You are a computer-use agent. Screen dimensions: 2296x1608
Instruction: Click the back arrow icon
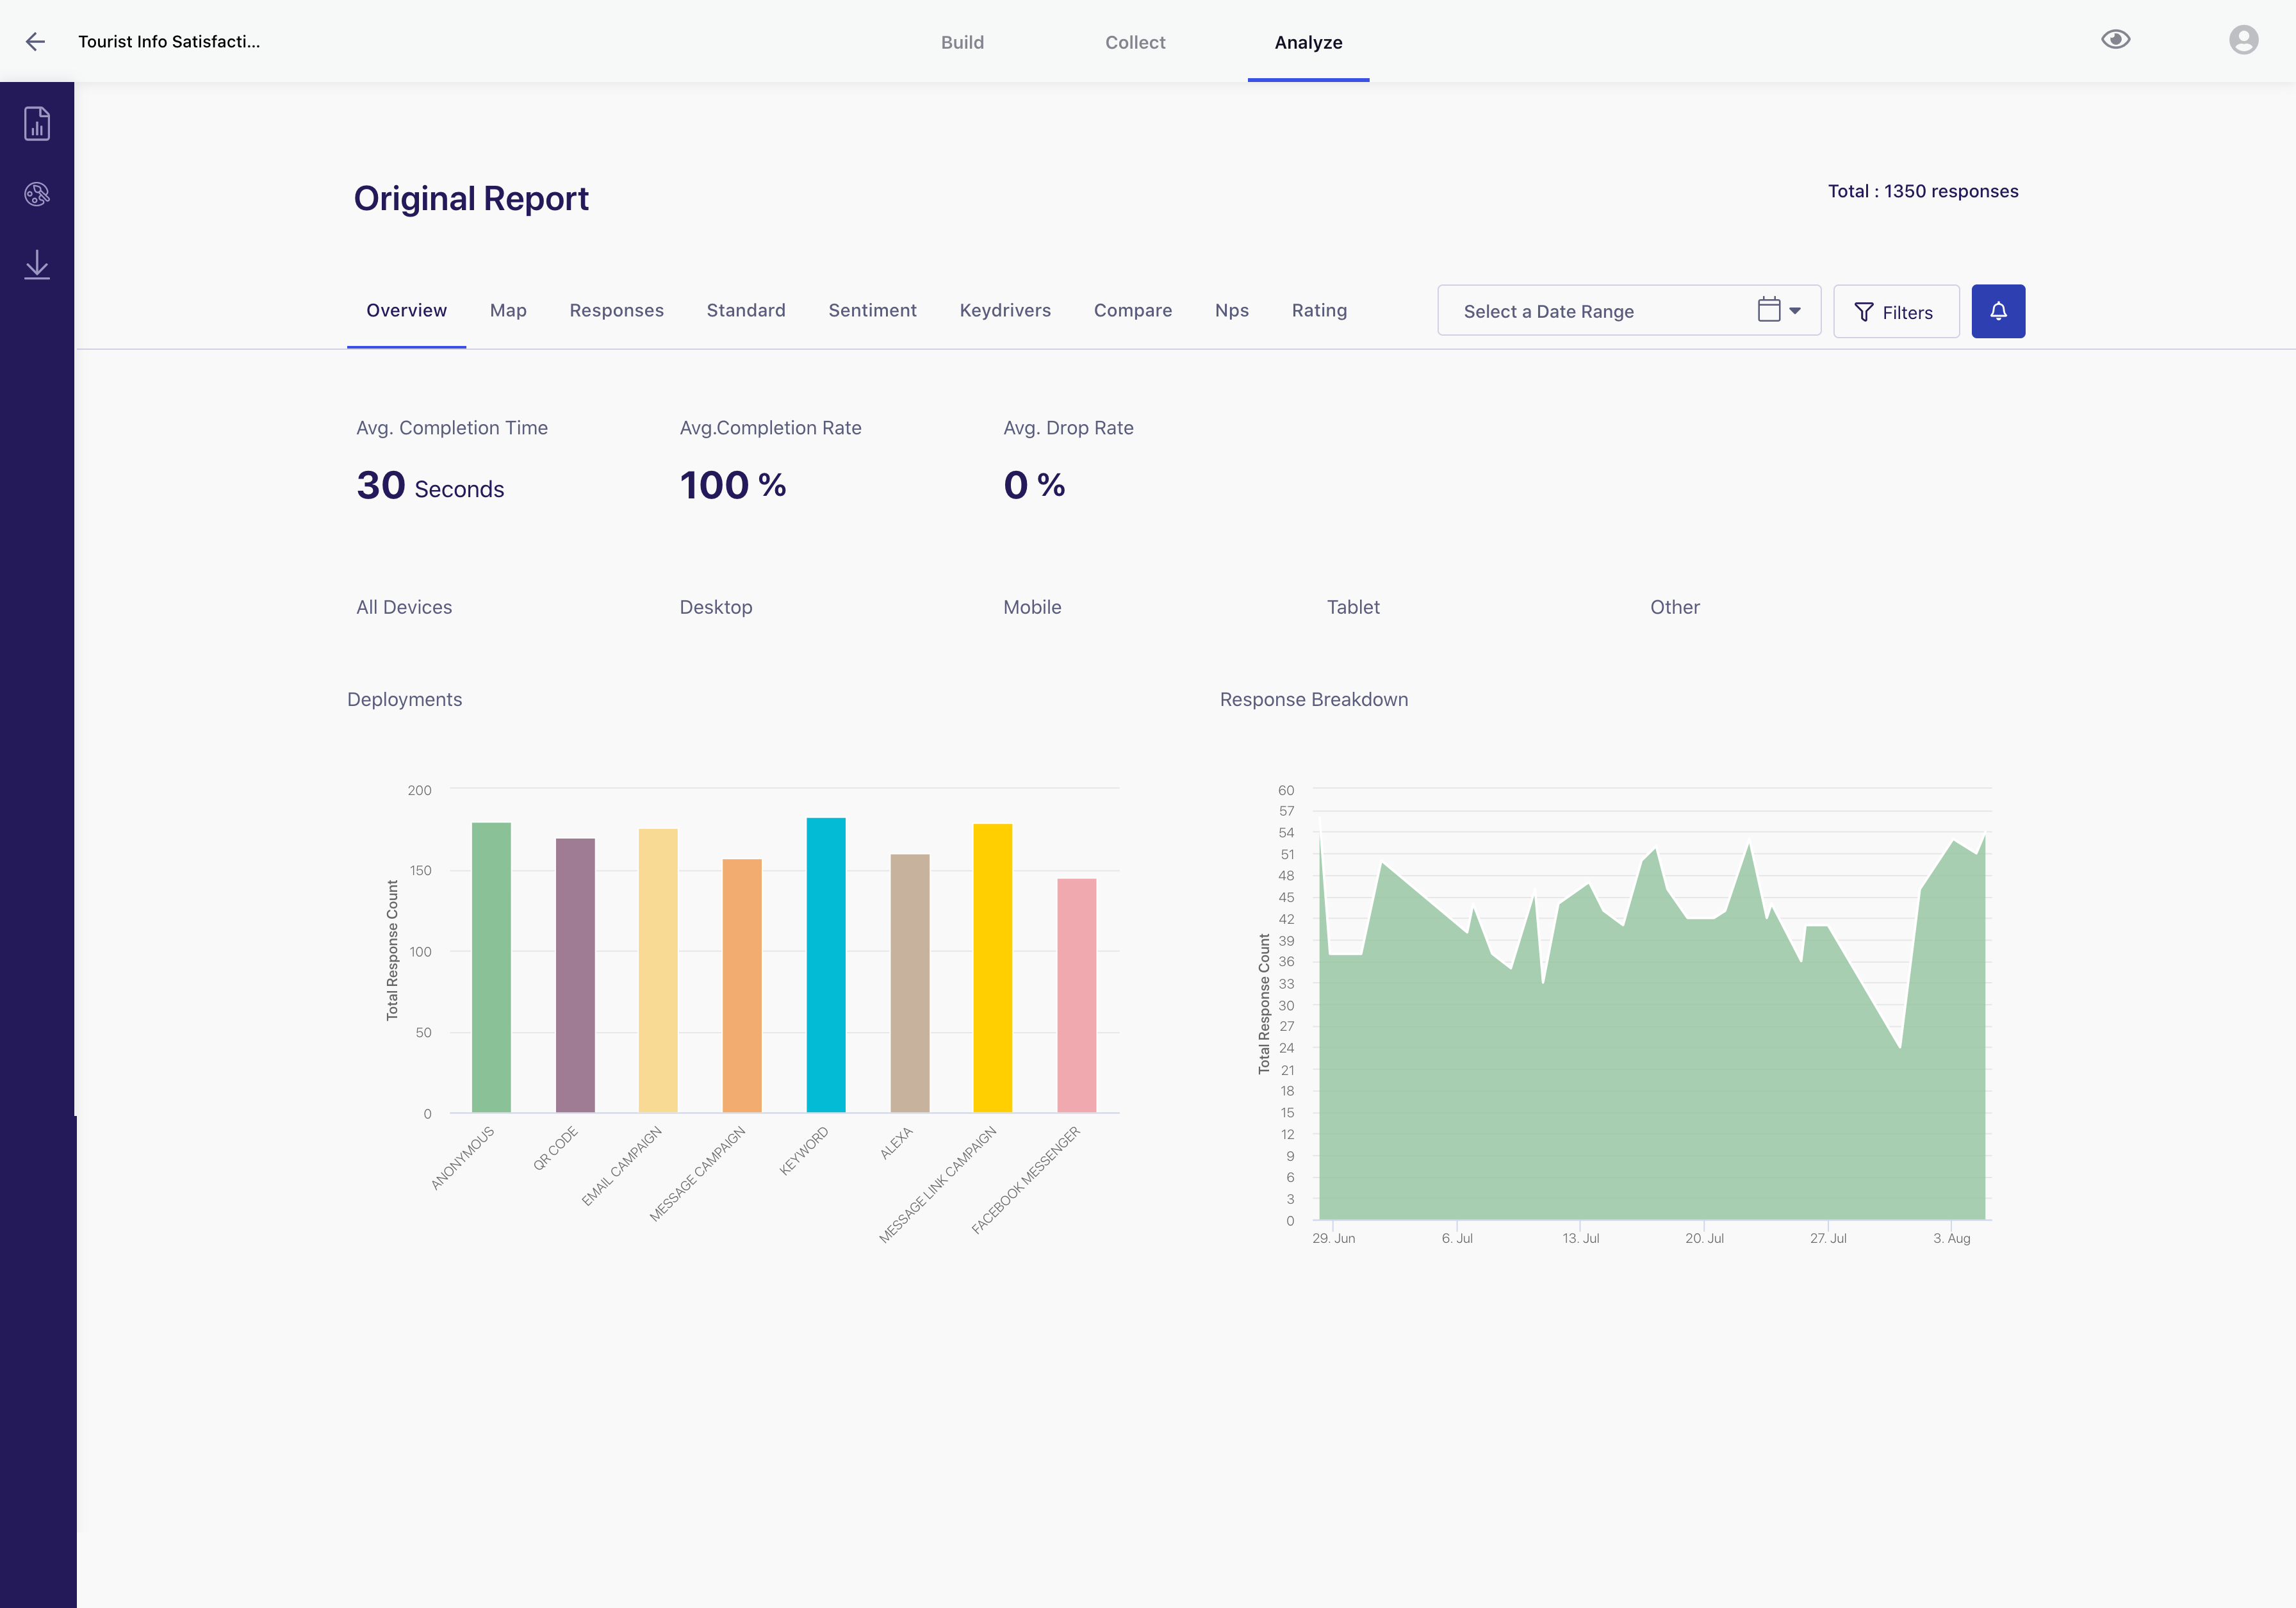[x=35, y=41]
